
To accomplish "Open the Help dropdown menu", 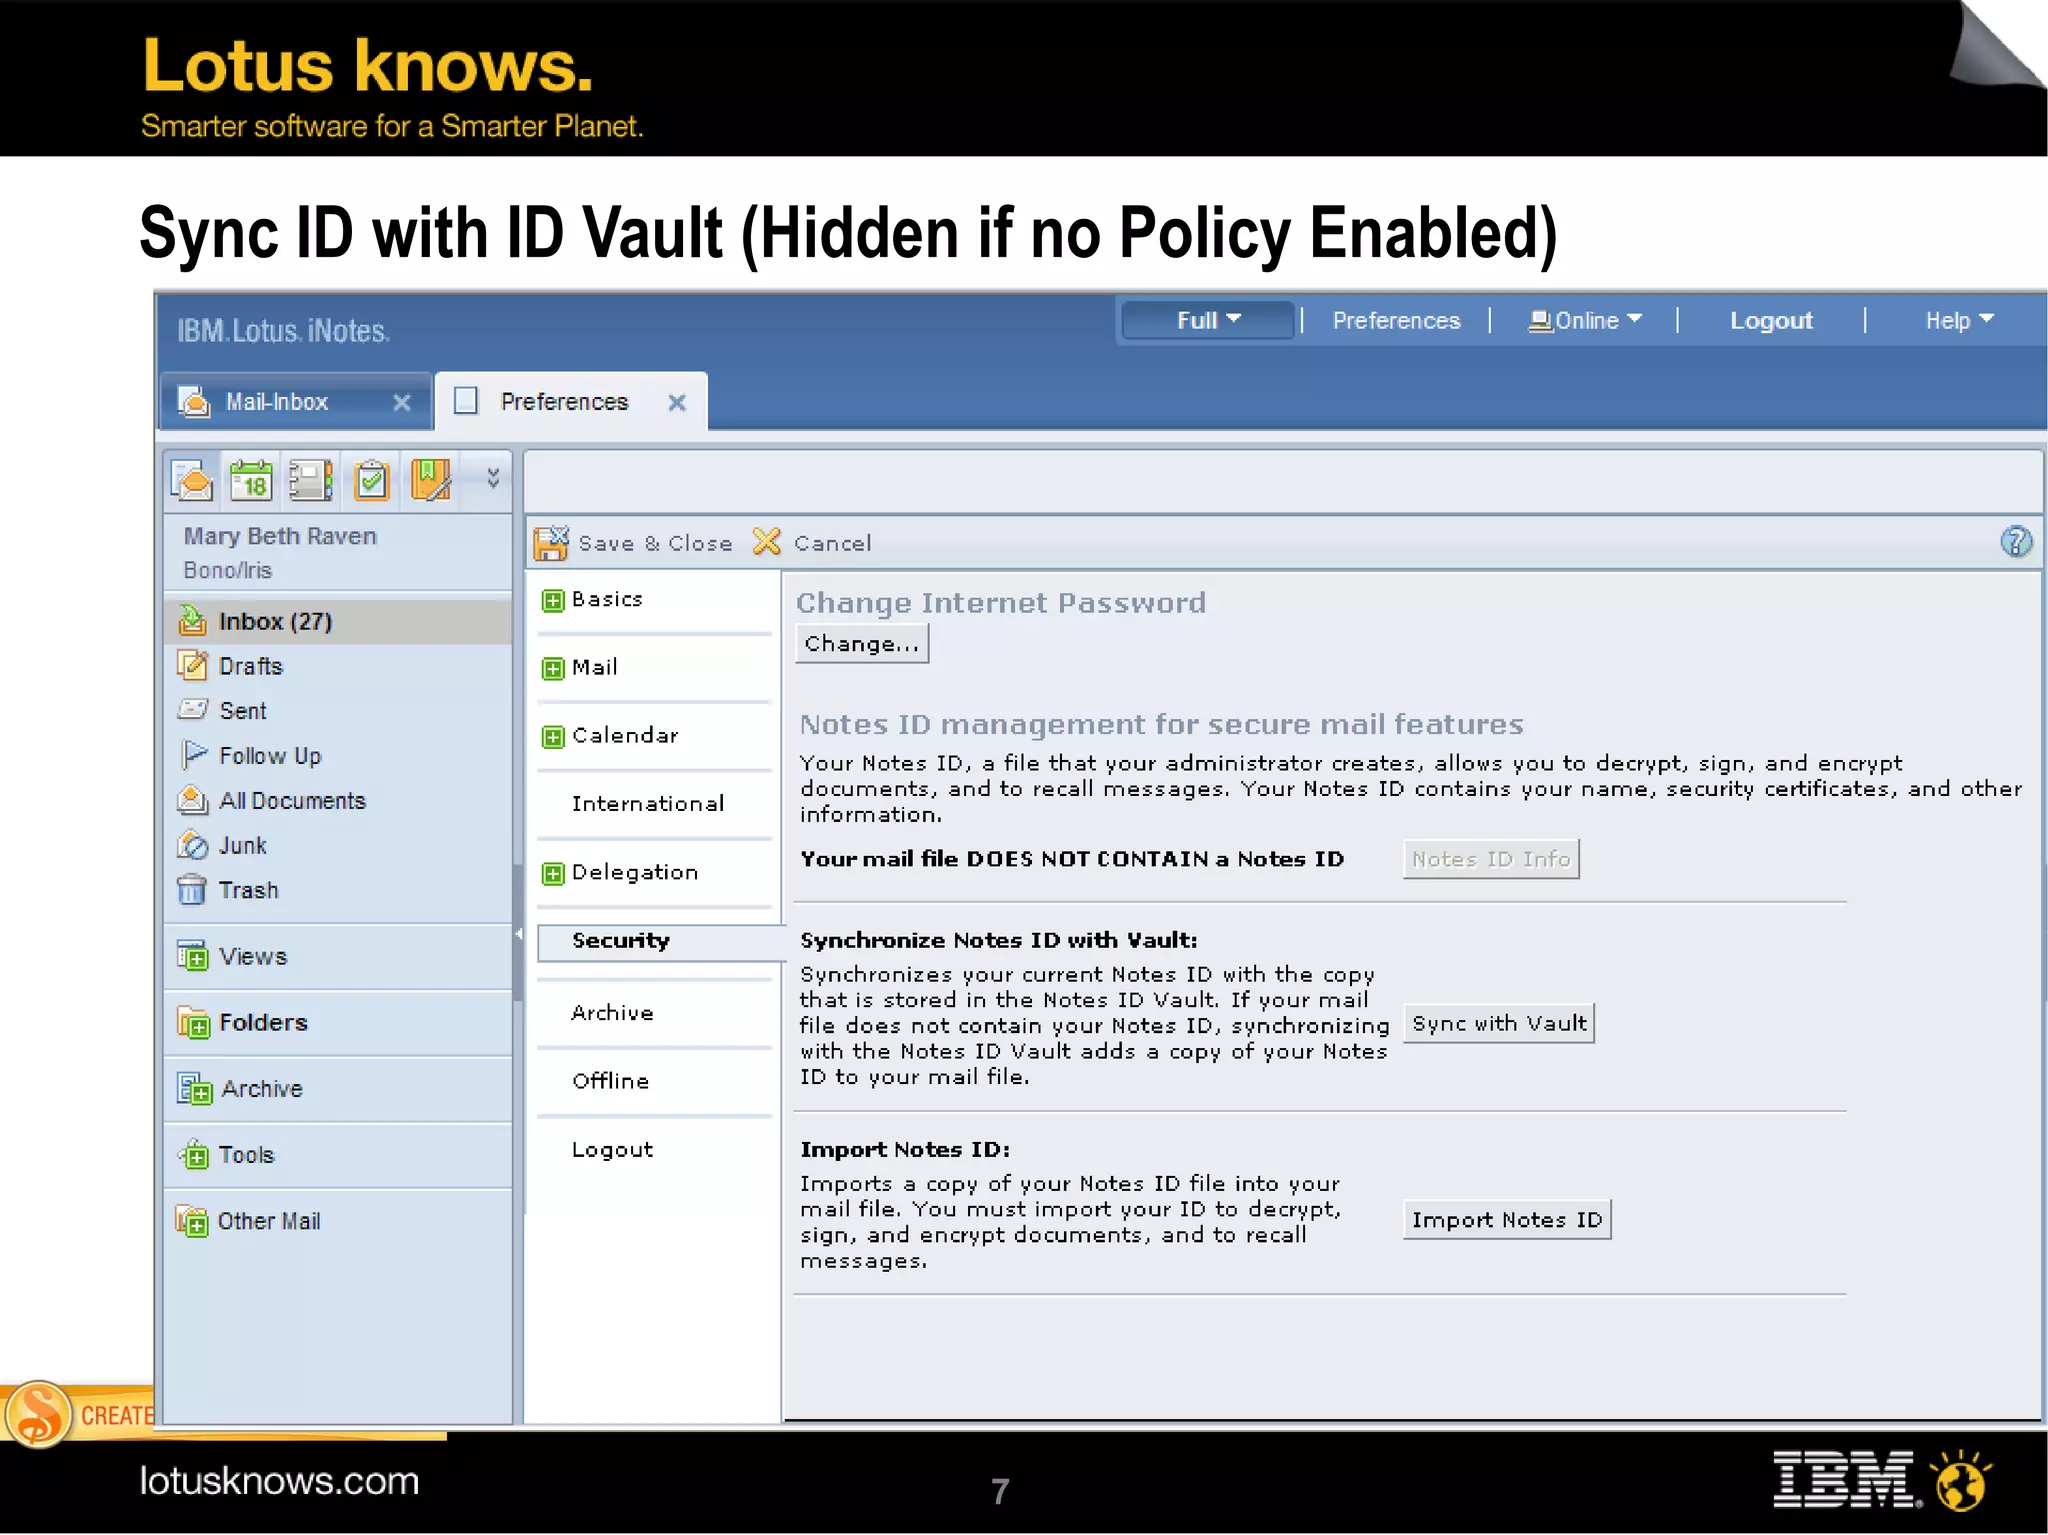I will [x=1959, y=321].
